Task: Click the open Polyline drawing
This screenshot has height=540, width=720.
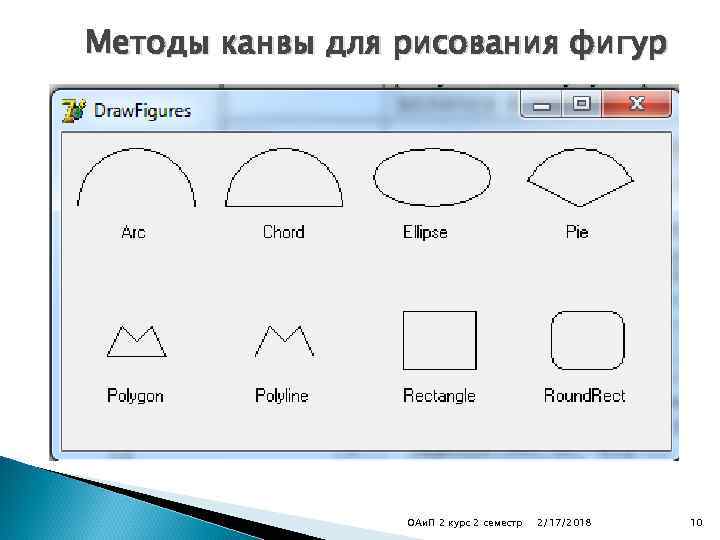Action: coord(284,341)
